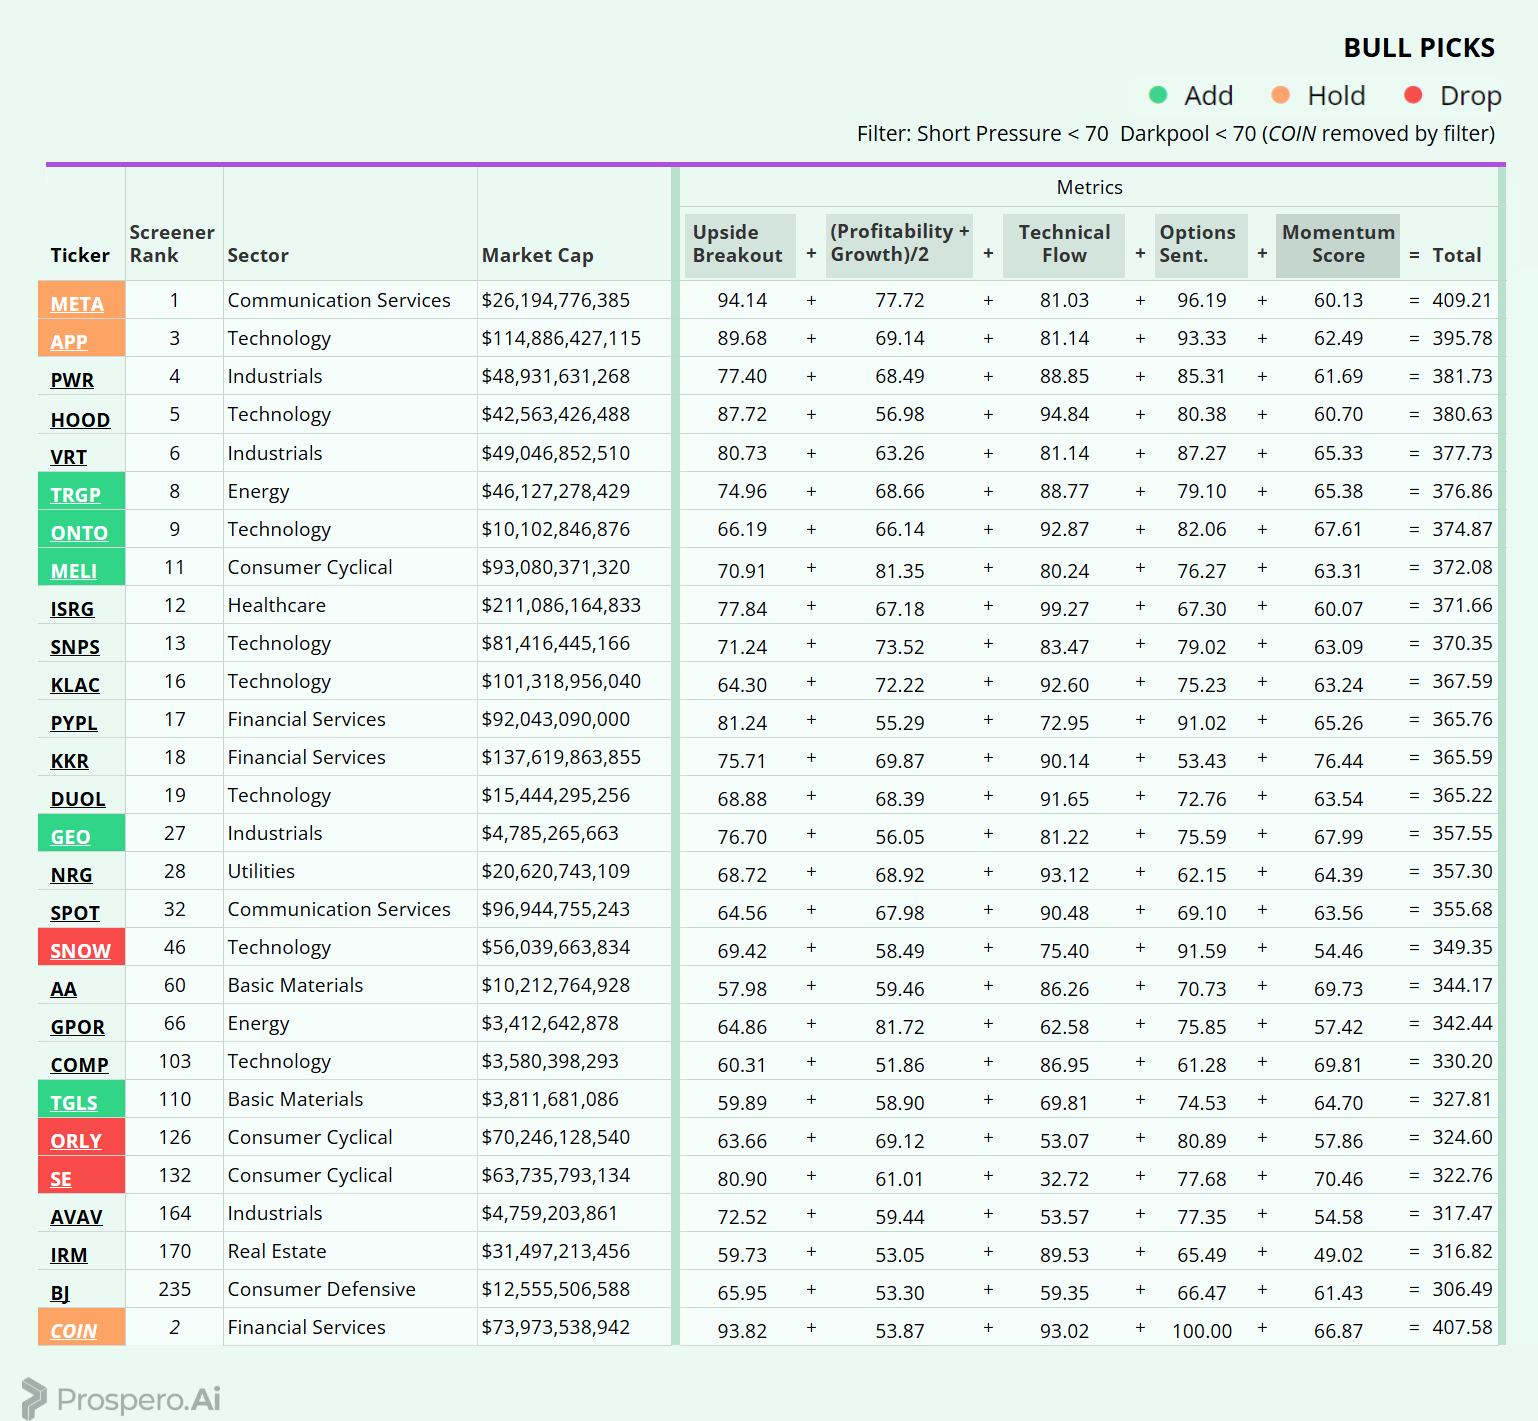Click APP's total value 395.78

[1462, 338]
